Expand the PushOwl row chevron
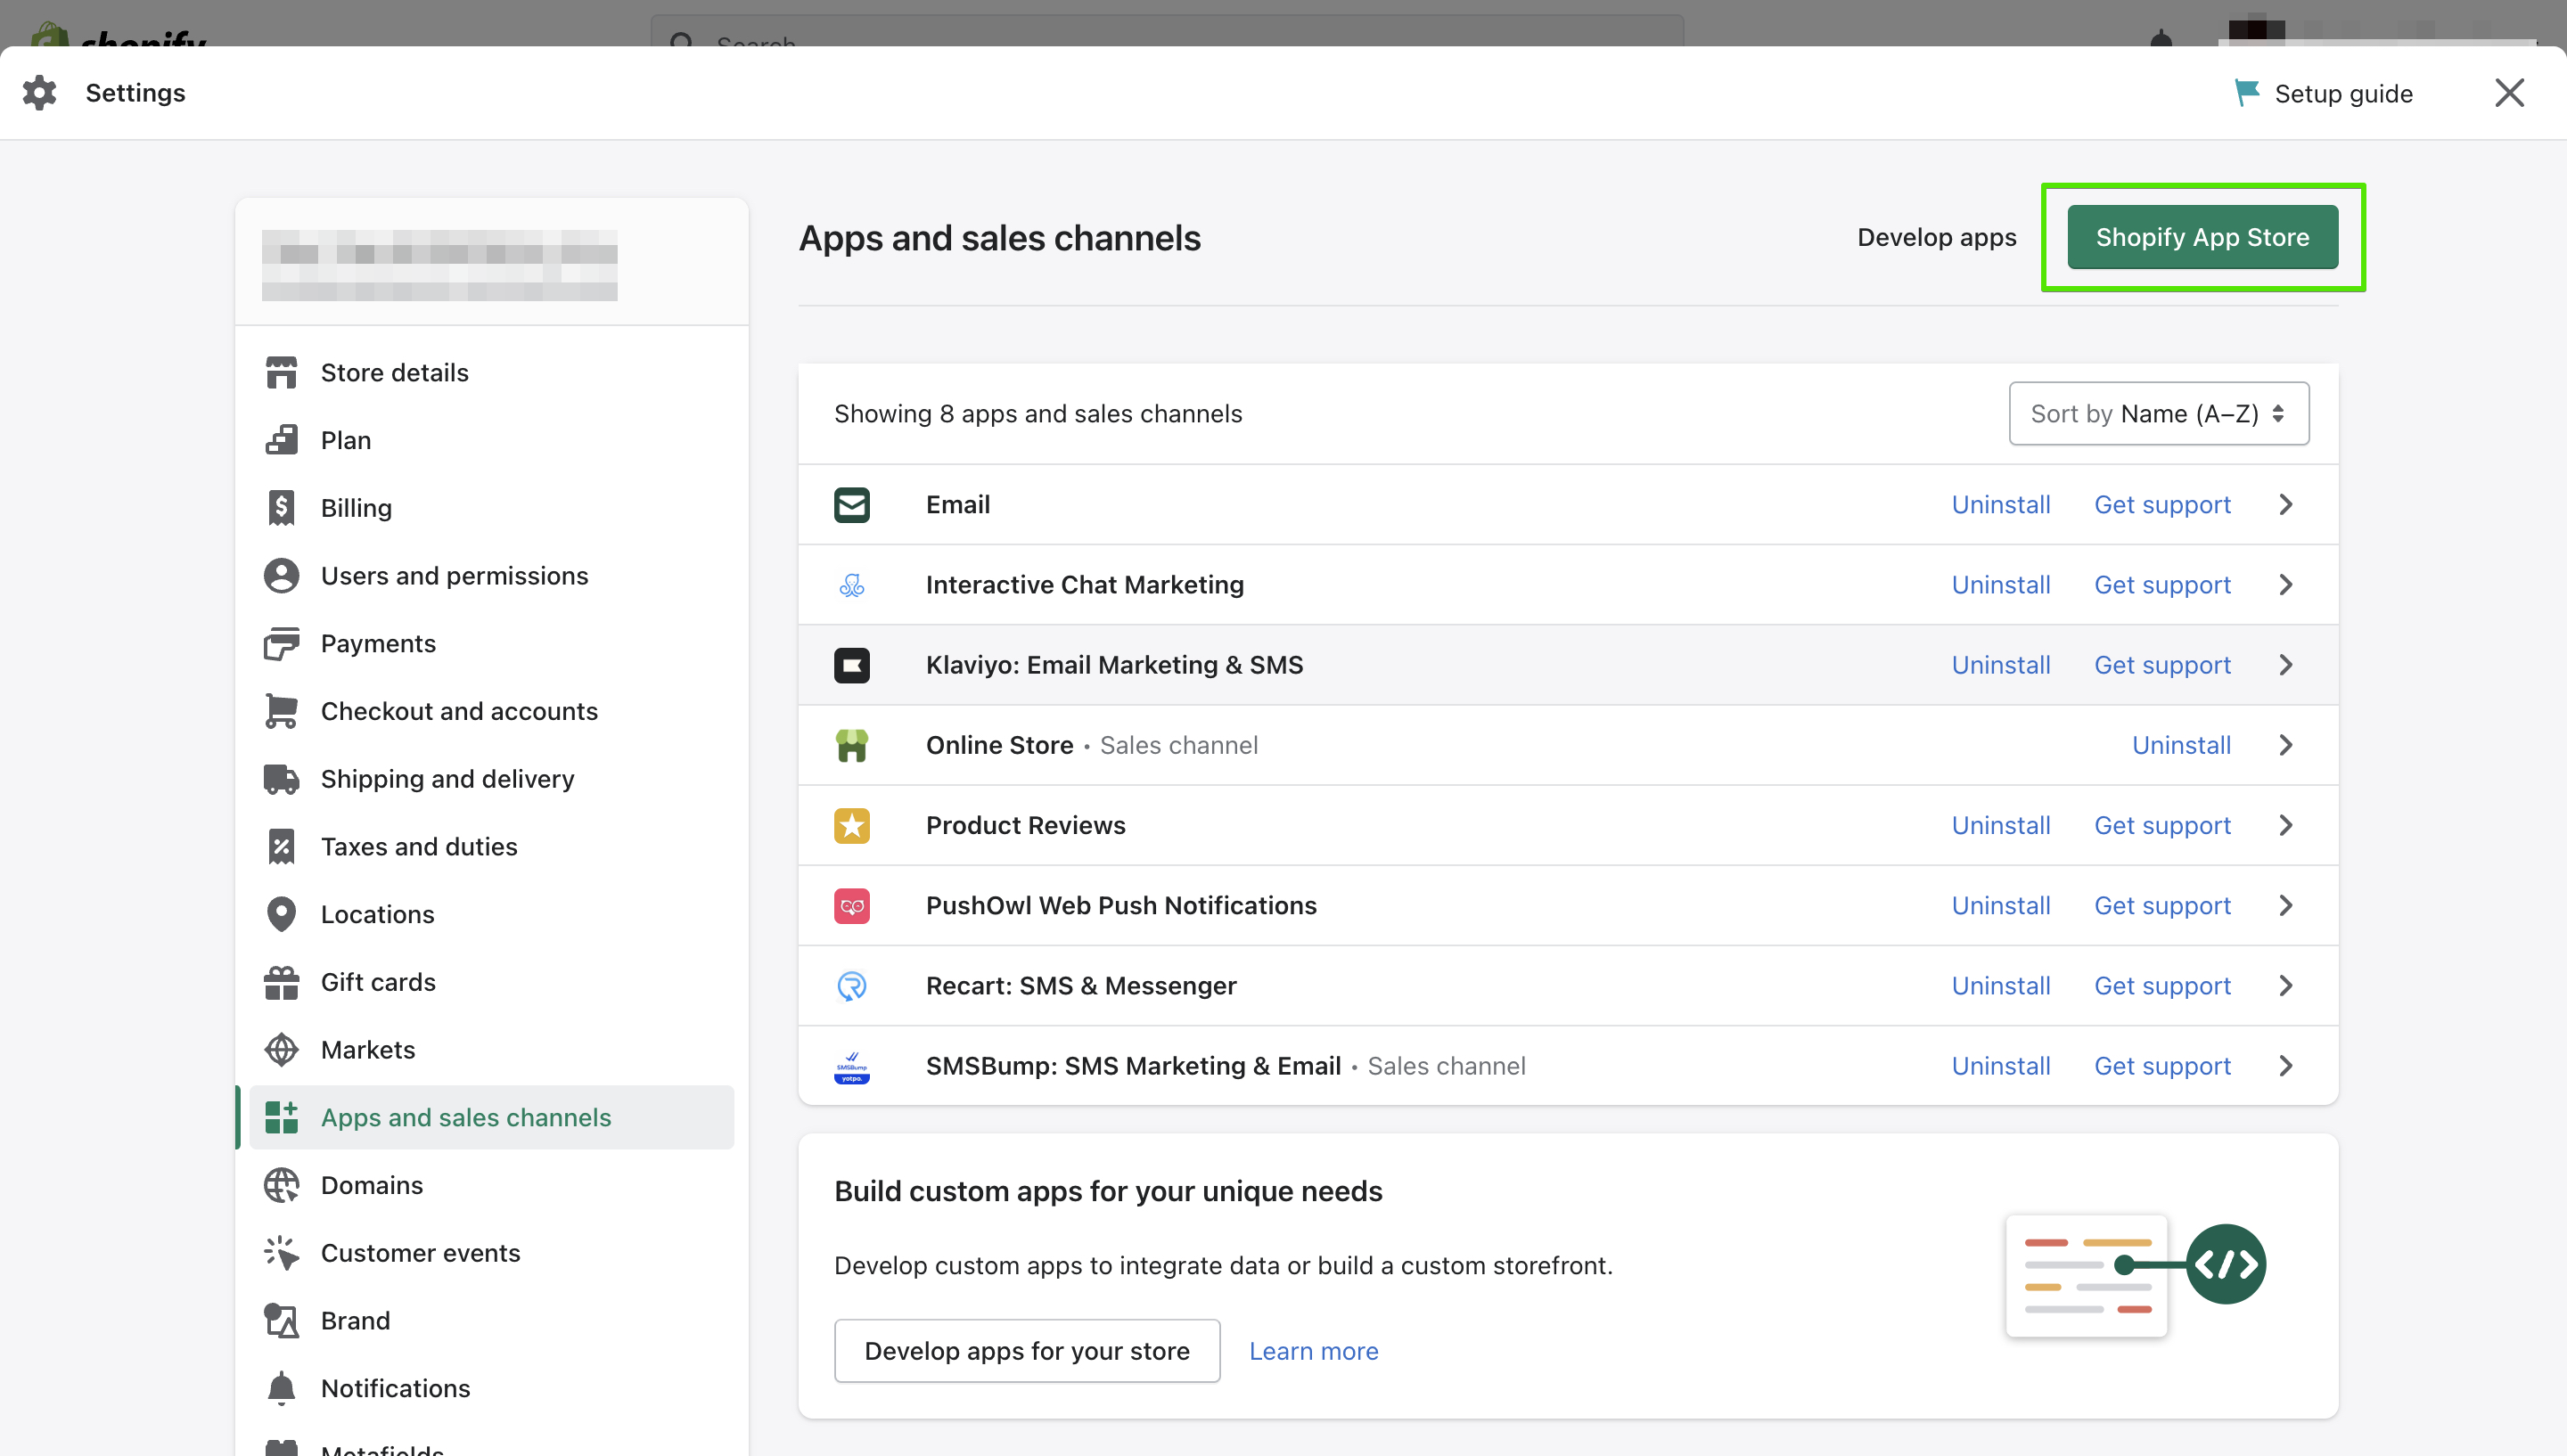Screen dimensions: 2567x1456 2286,905
